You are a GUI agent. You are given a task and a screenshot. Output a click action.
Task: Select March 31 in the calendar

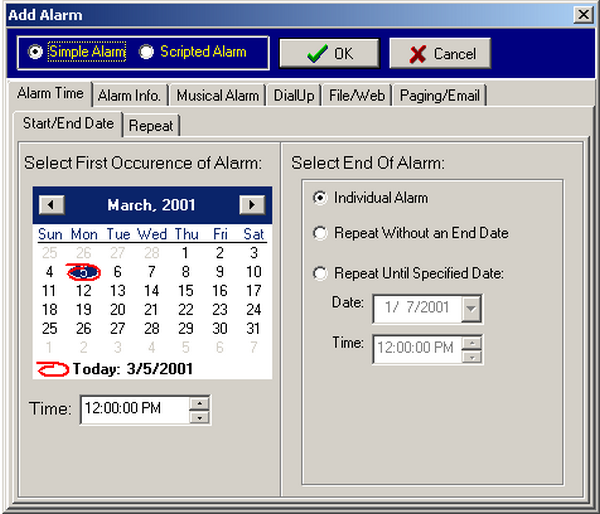click(x=253, y=328)
